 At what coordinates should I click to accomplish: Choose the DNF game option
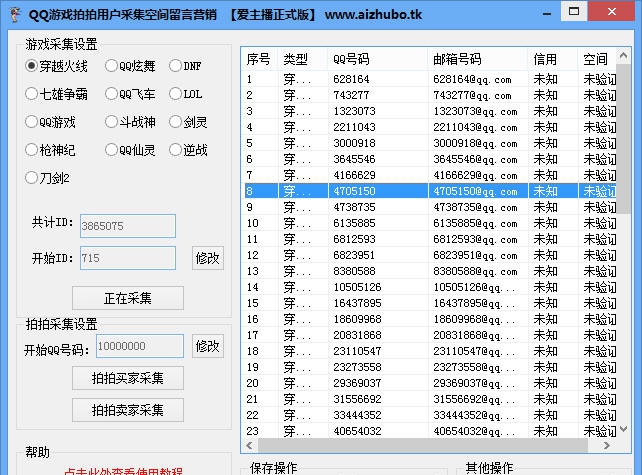[x=185, y=66]
